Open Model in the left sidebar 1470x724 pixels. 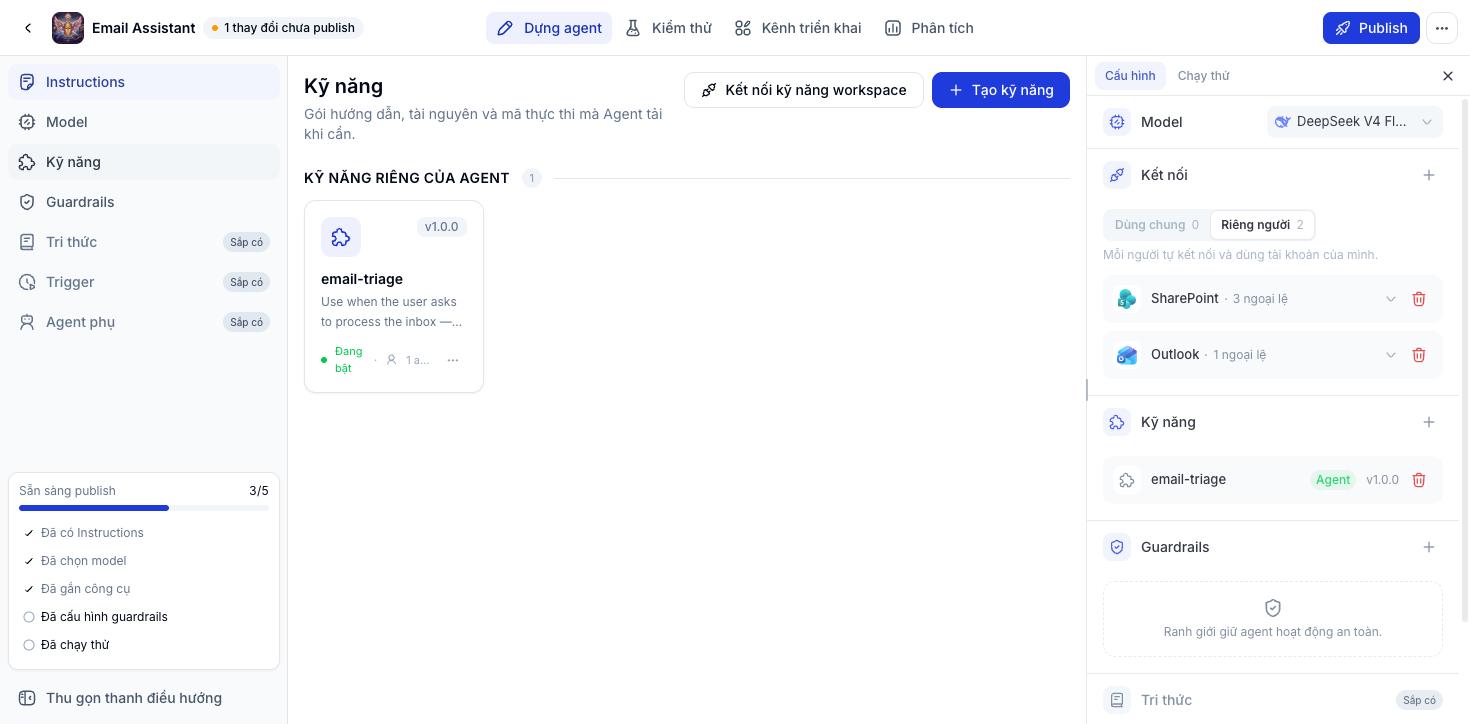pos(144,122)
